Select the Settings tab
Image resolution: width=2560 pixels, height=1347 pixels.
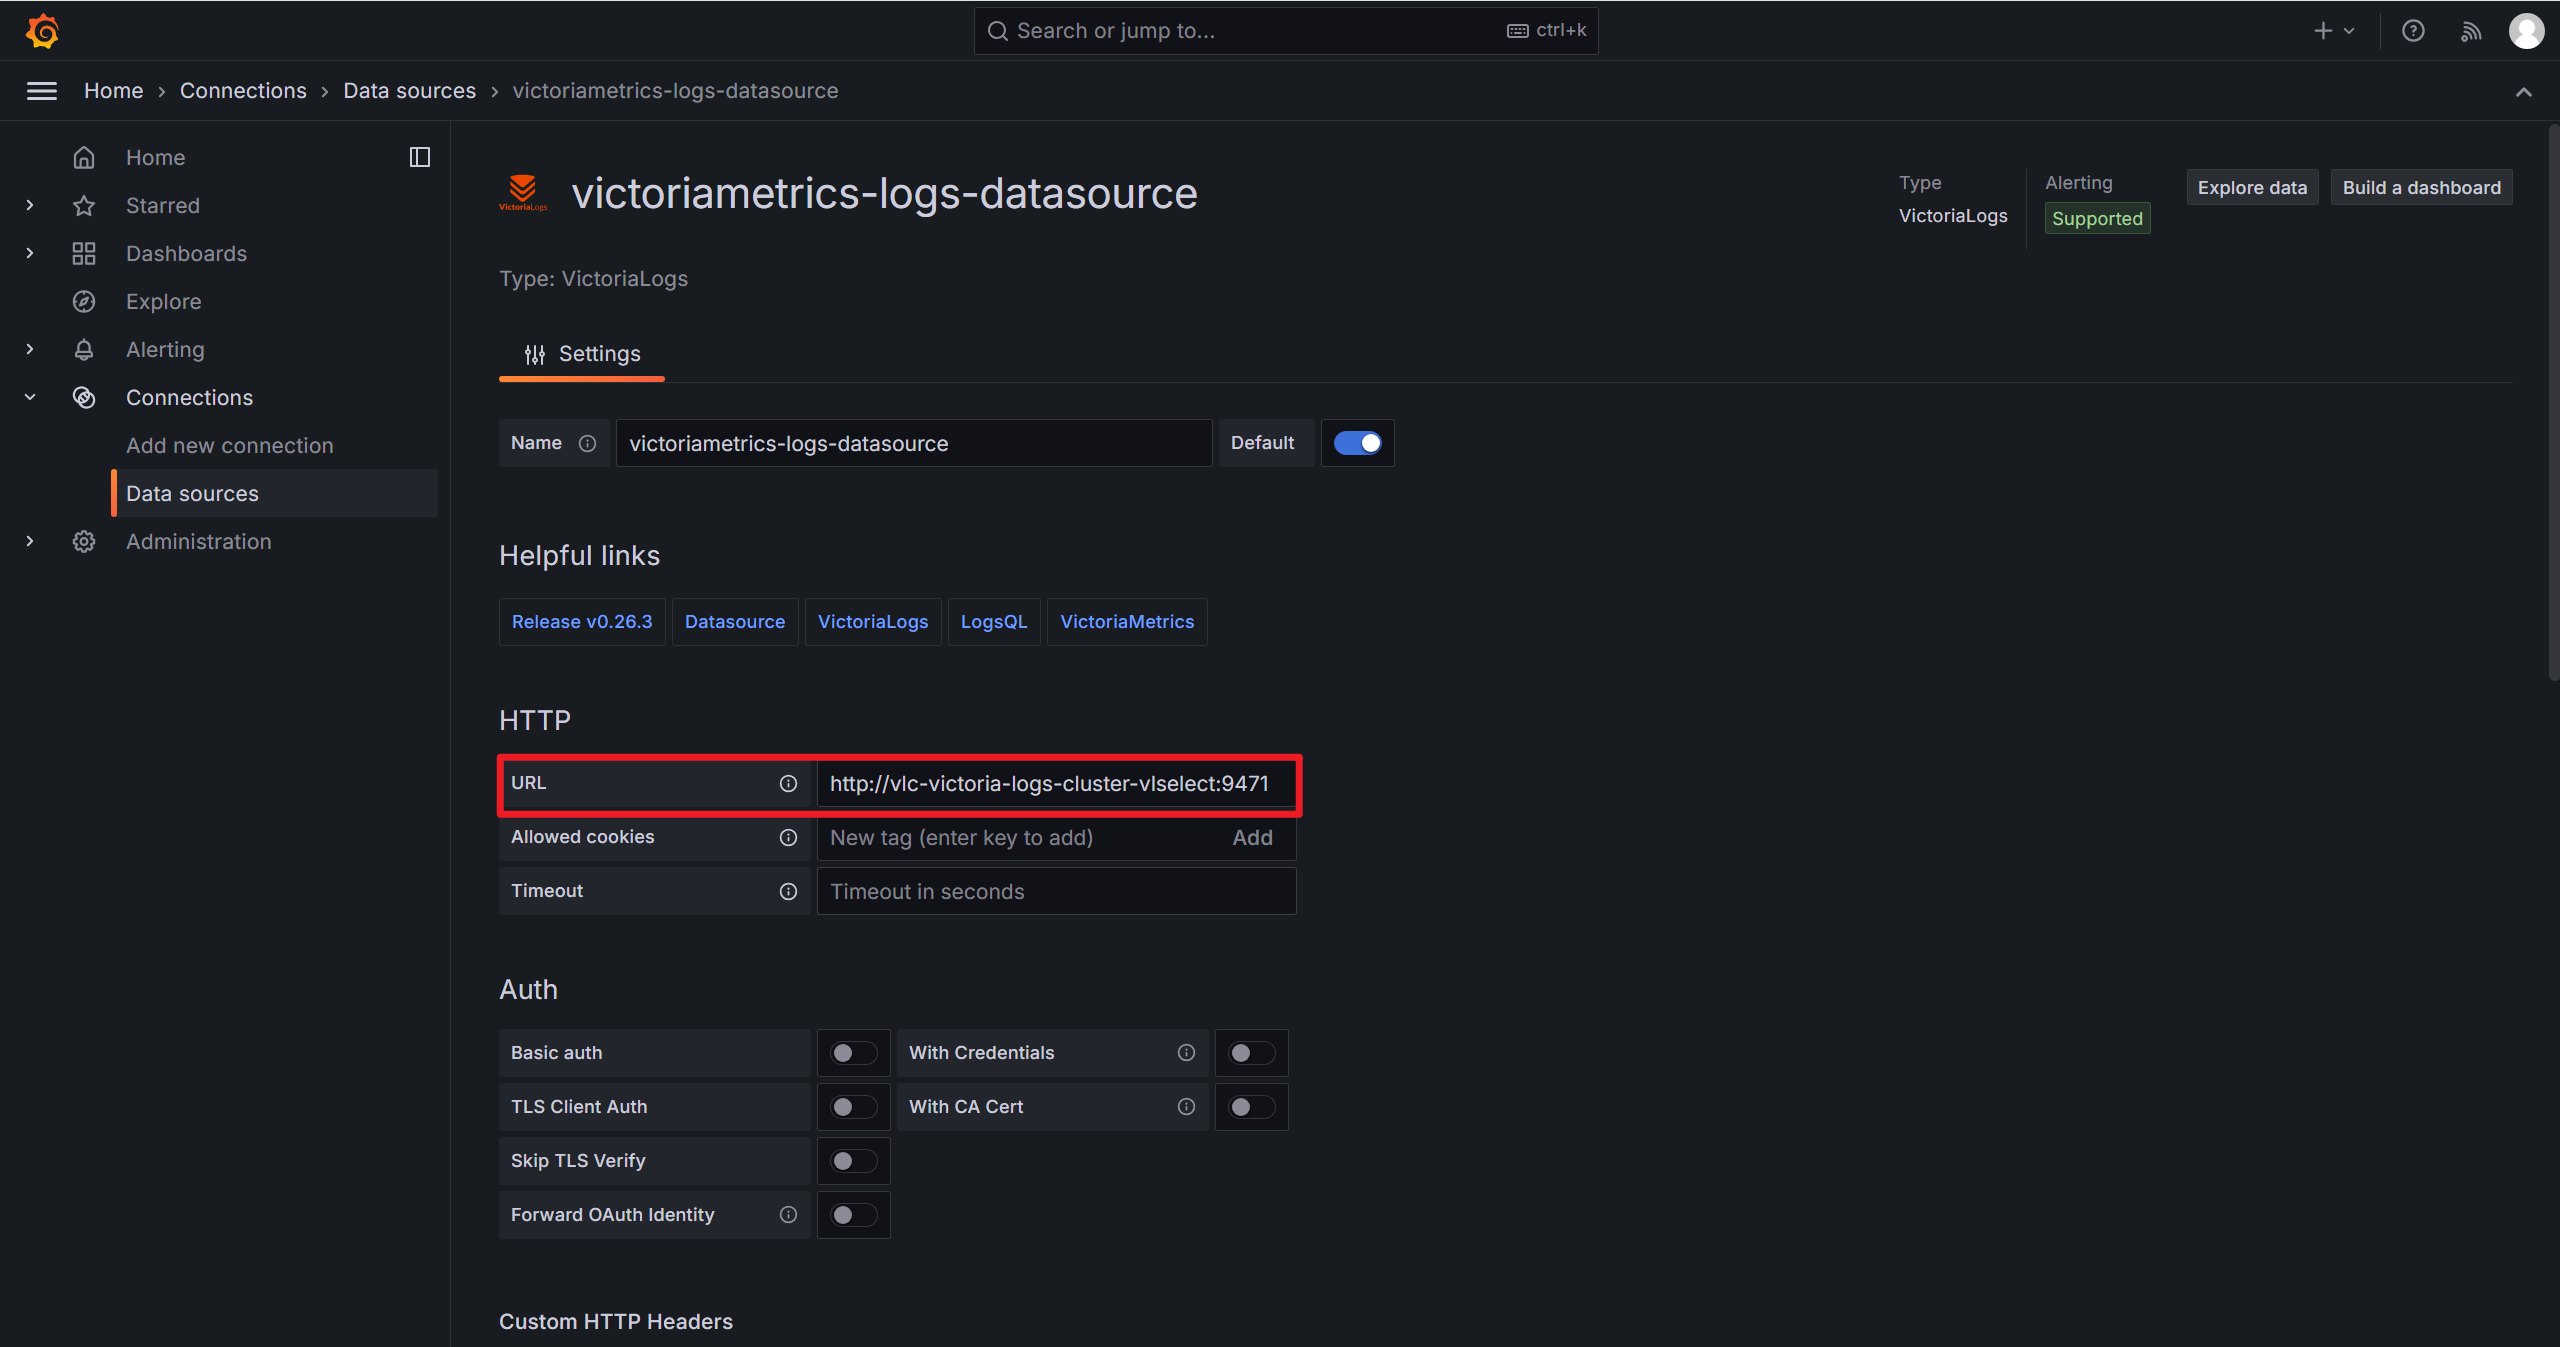click(582, 354)
